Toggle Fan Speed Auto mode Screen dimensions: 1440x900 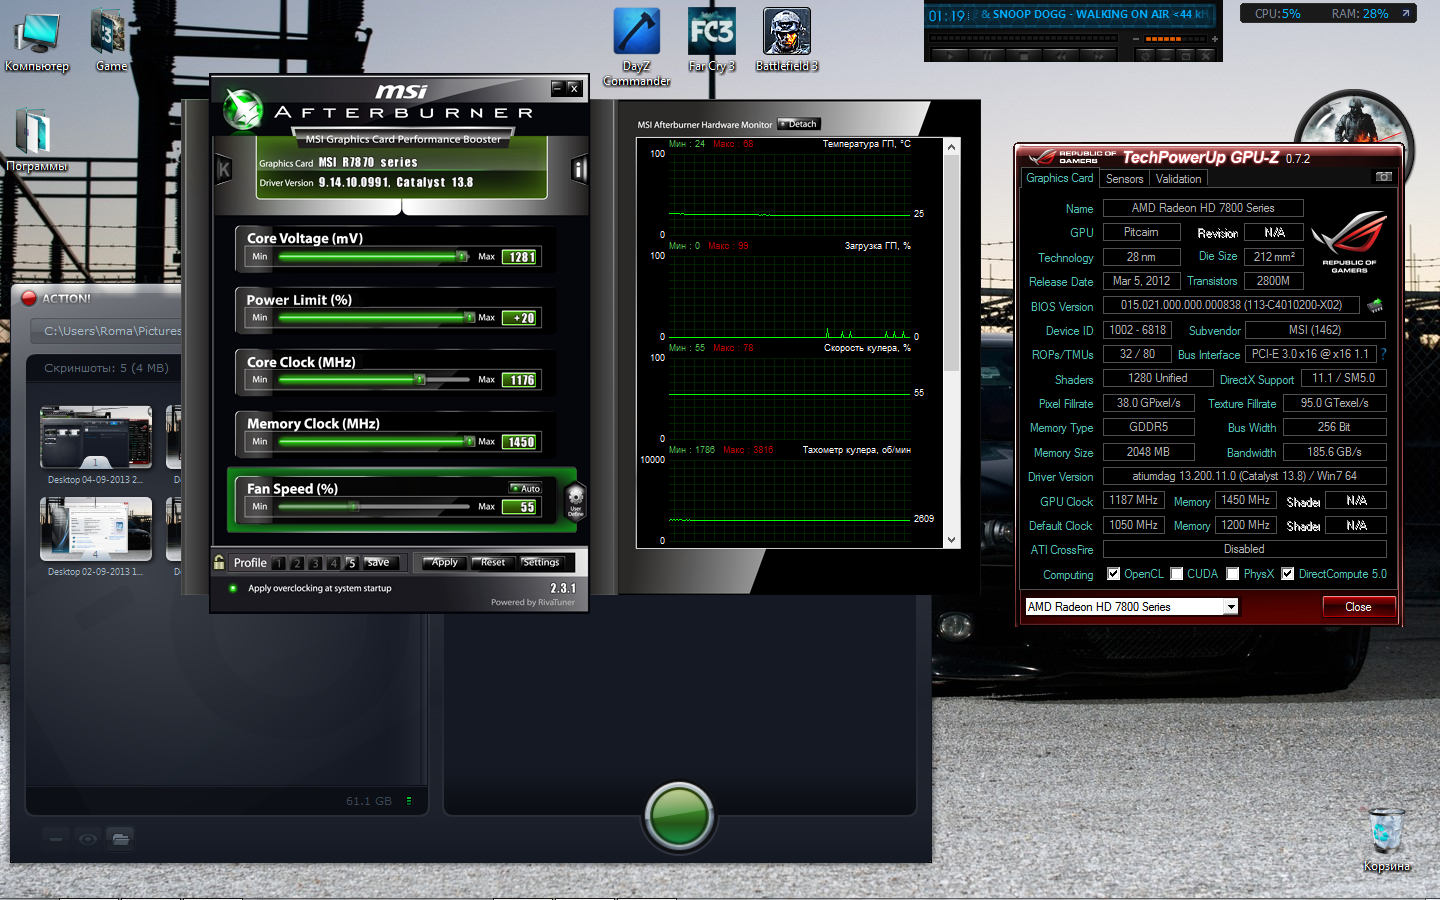(x=526, y=488)
